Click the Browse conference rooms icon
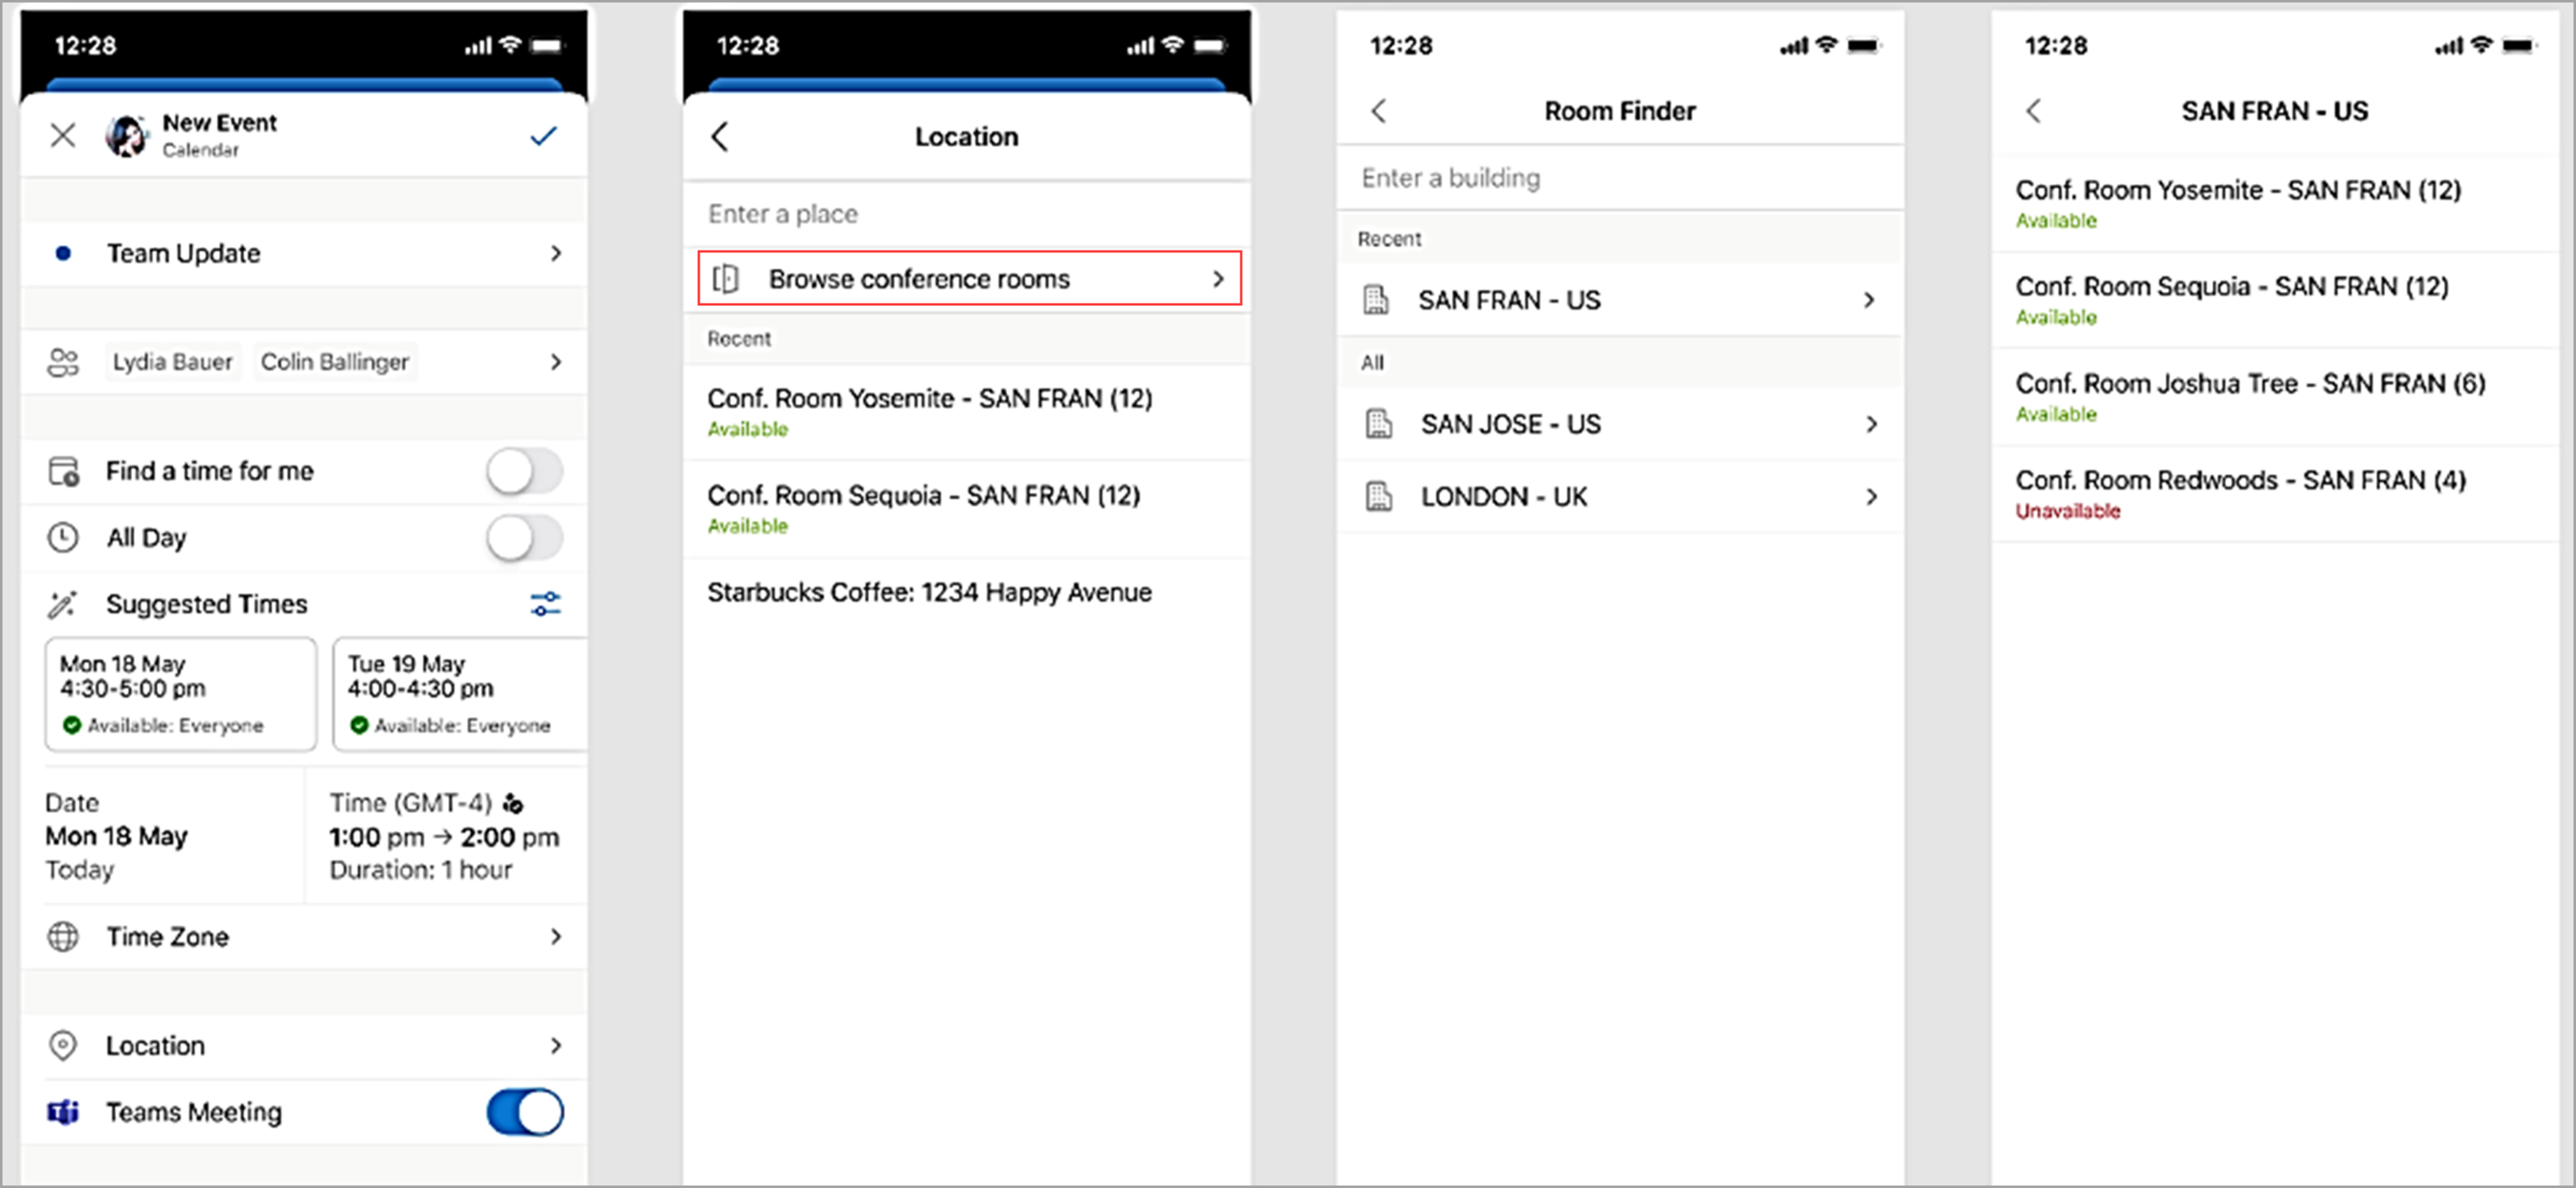Screen dimensions: 2576x1188 point(736,280)
